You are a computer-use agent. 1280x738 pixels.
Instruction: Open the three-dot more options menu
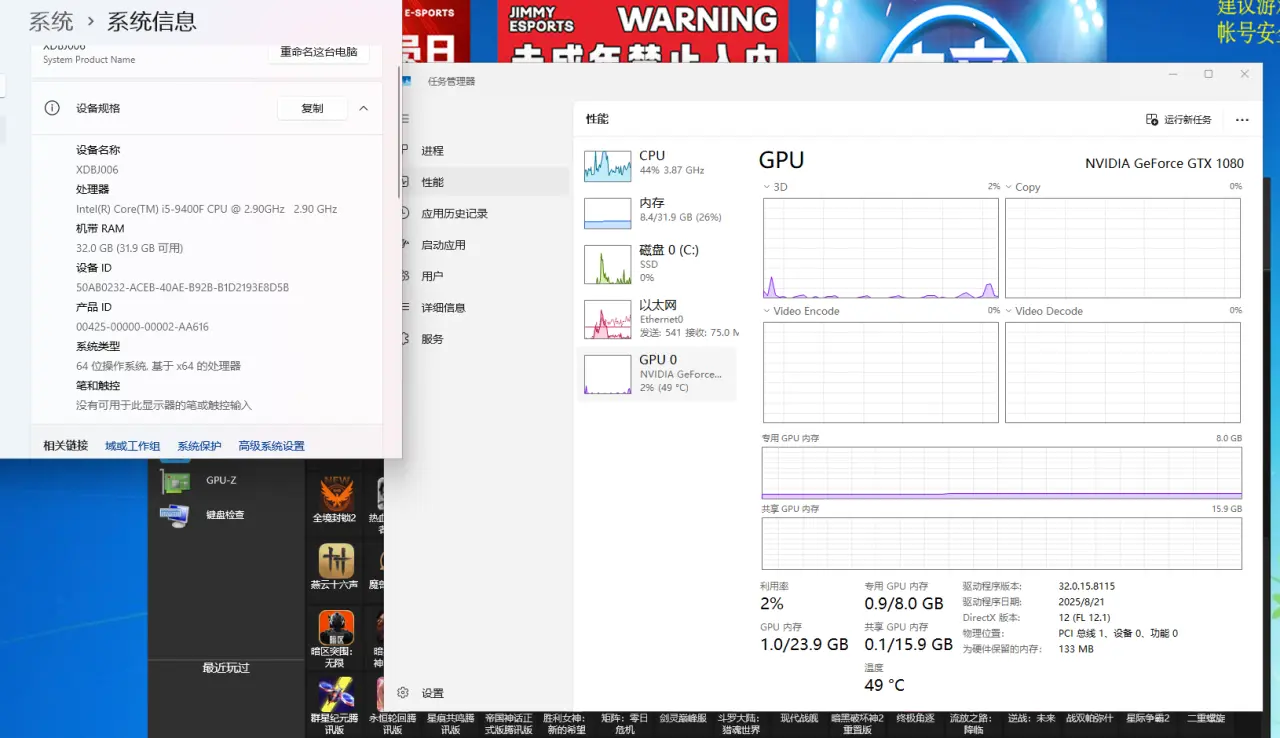pyautogui.click(x=1242, y=119)
